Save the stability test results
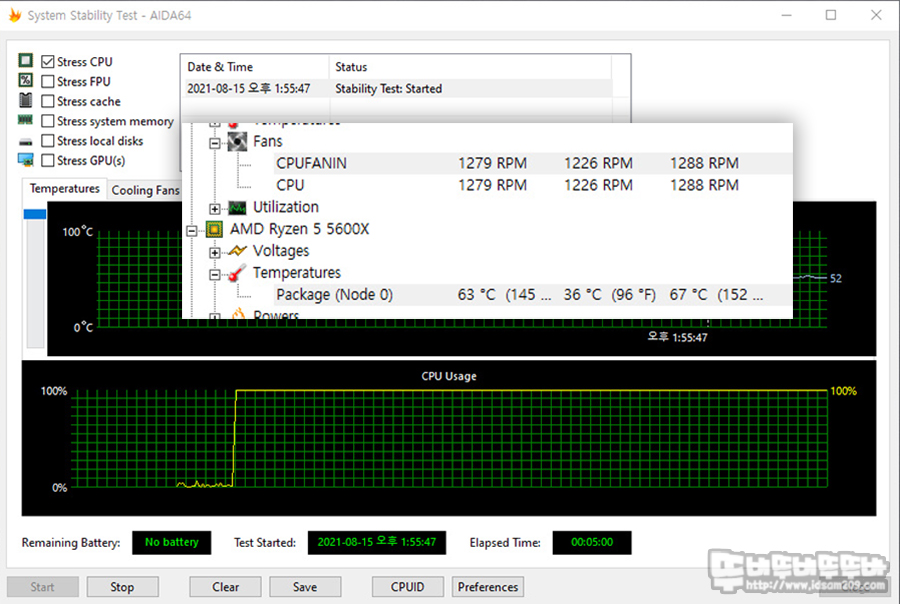This screenshot has height=604, width=900. pos(305,587)
